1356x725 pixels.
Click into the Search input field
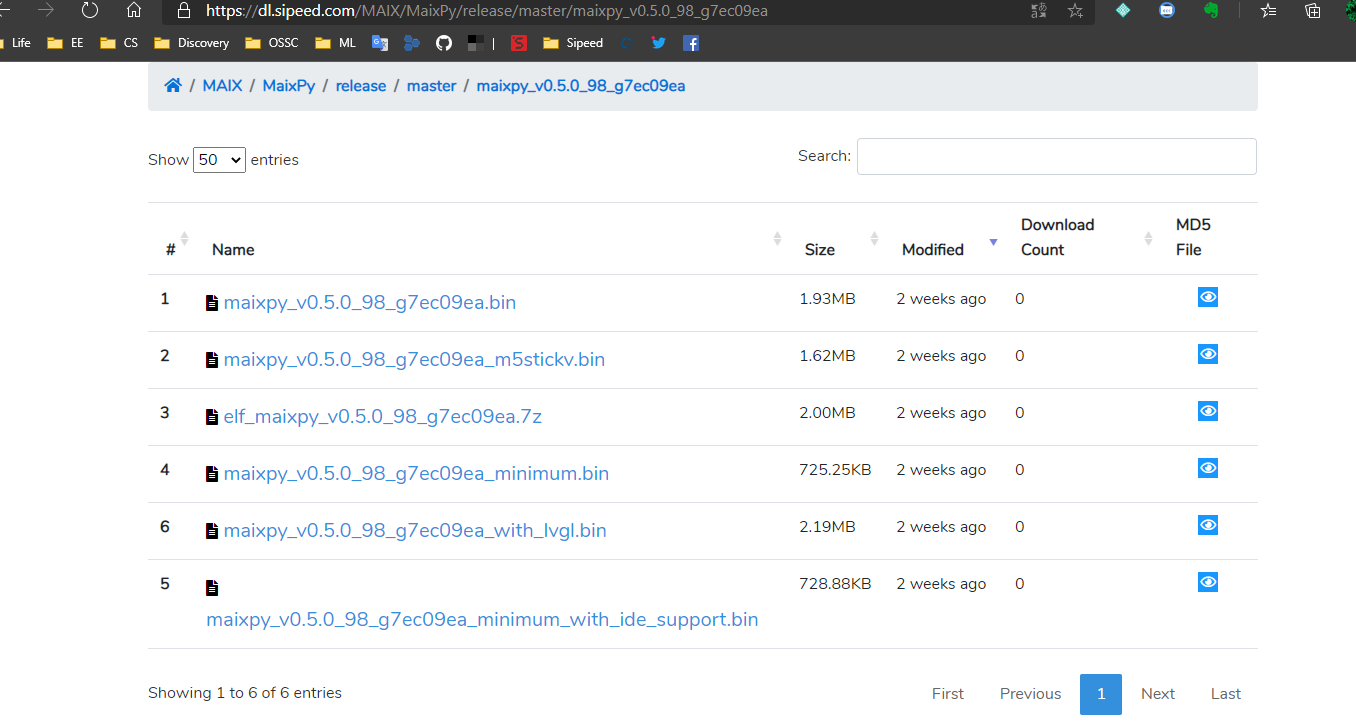[x=1056, y=156]
